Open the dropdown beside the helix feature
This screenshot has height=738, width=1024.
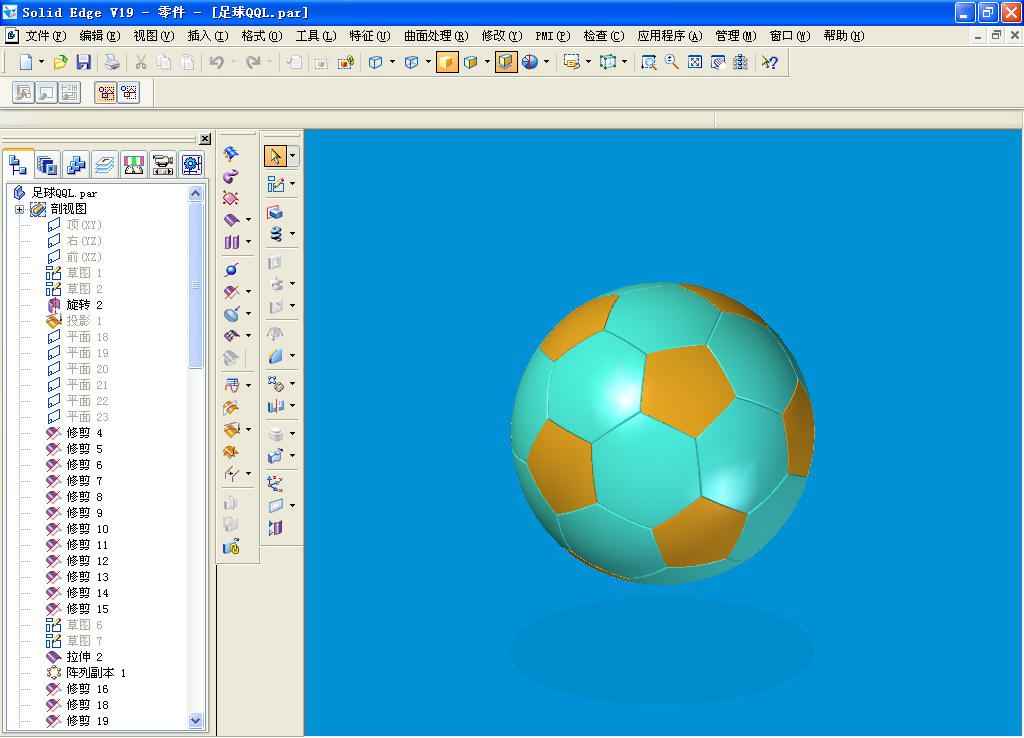click(x=293, y=233)
